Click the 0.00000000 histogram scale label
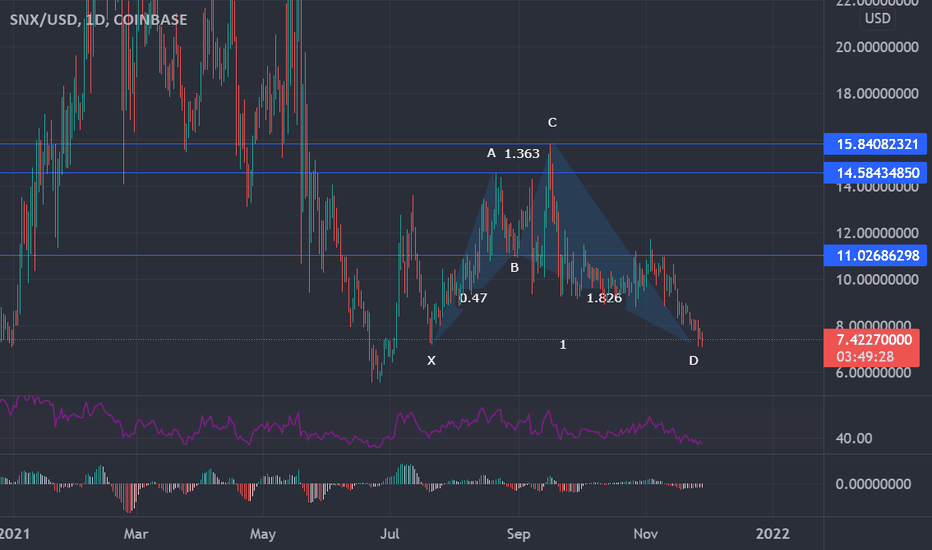Viewport: 932px width, 550px height. pyautogui.click(x=873, y=484)
